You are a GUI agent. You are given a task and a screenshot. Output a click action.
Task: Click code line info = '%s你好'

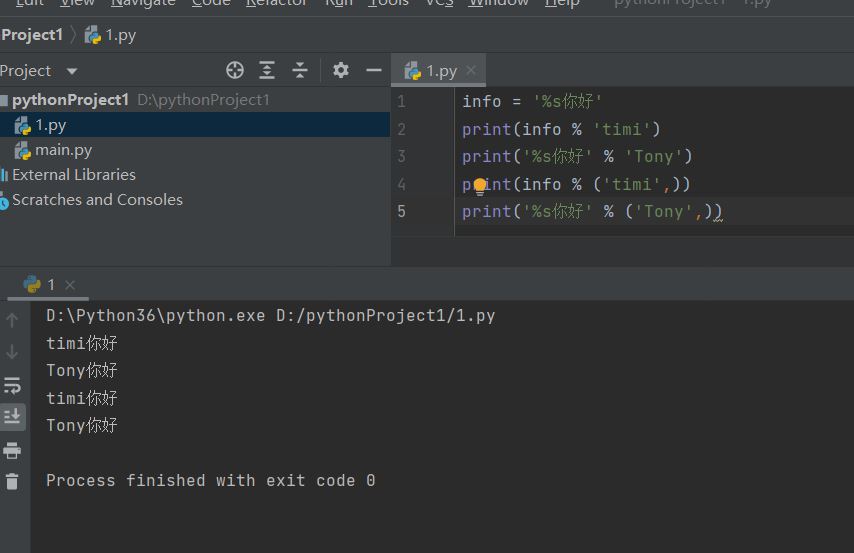[x=532, y=101]
